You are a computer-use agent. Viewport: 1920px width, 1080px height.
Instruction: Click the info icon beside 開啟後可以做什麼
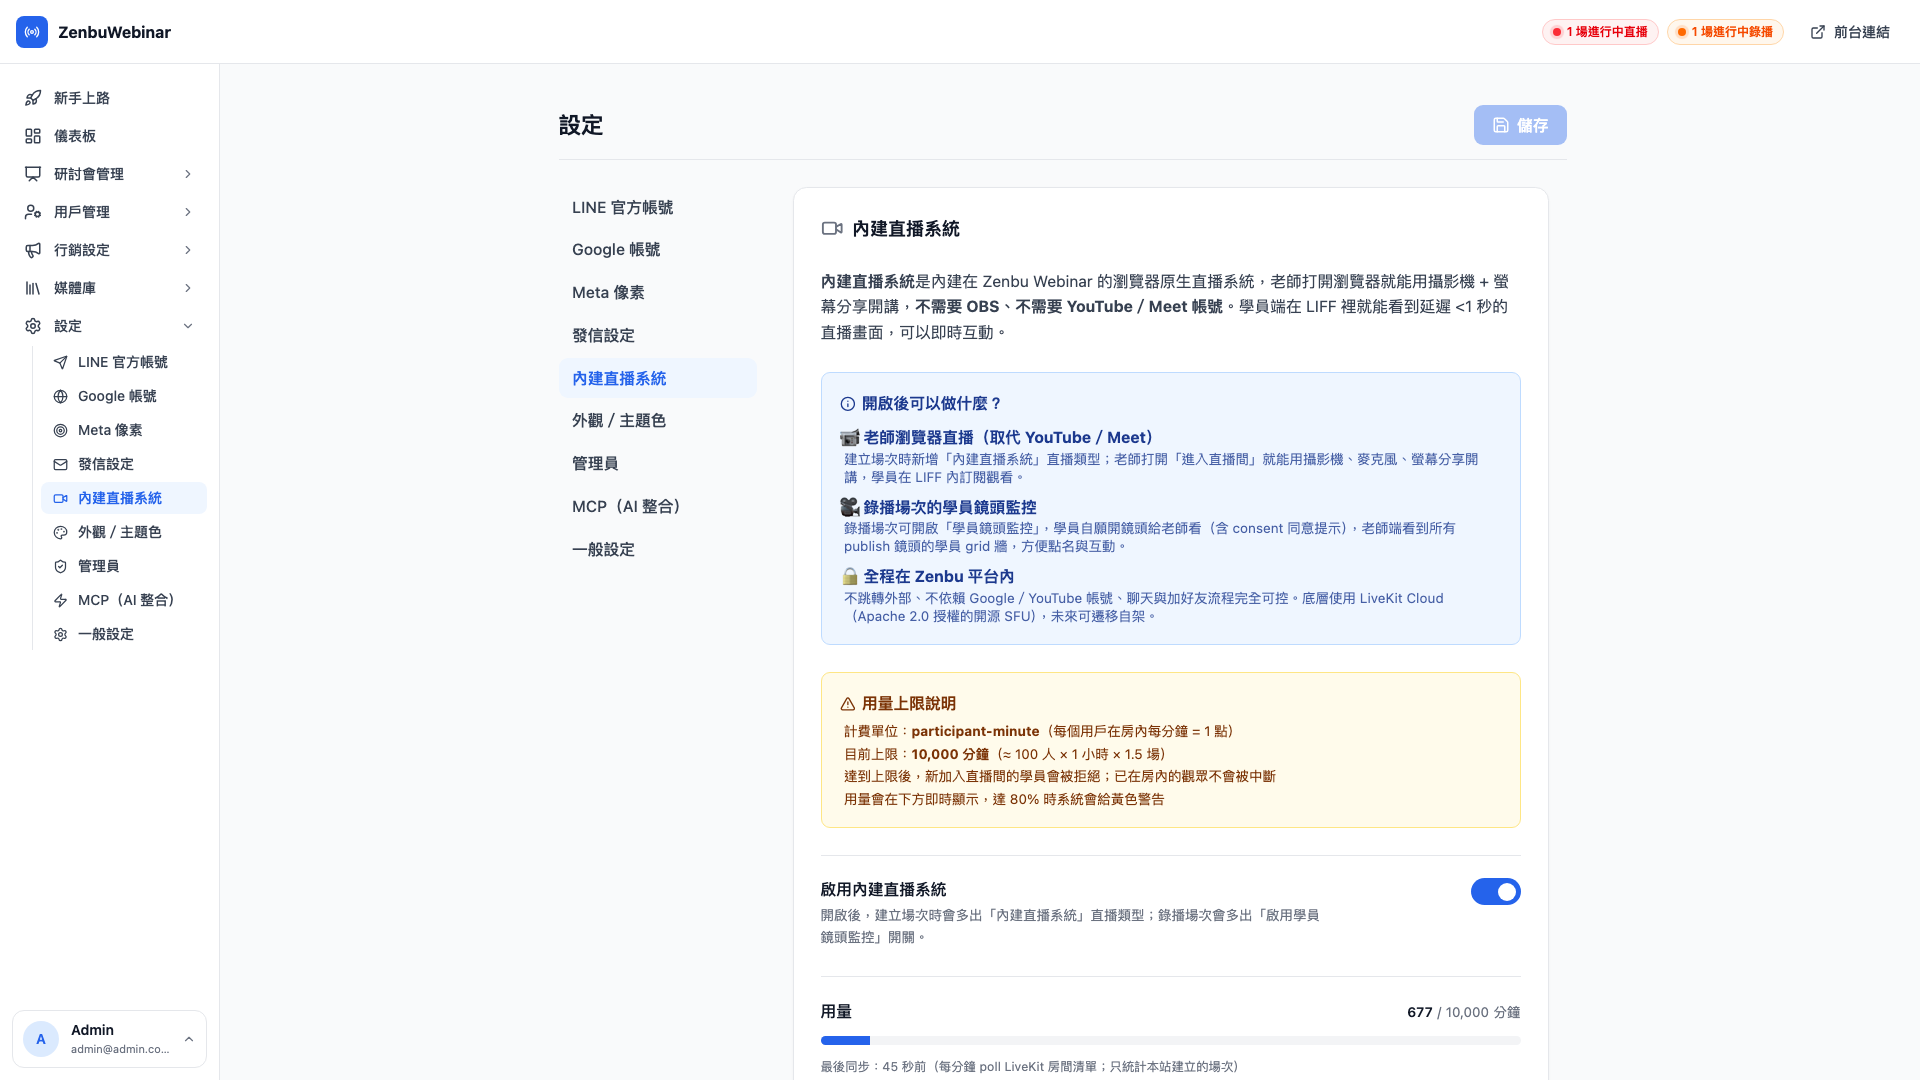848,404
